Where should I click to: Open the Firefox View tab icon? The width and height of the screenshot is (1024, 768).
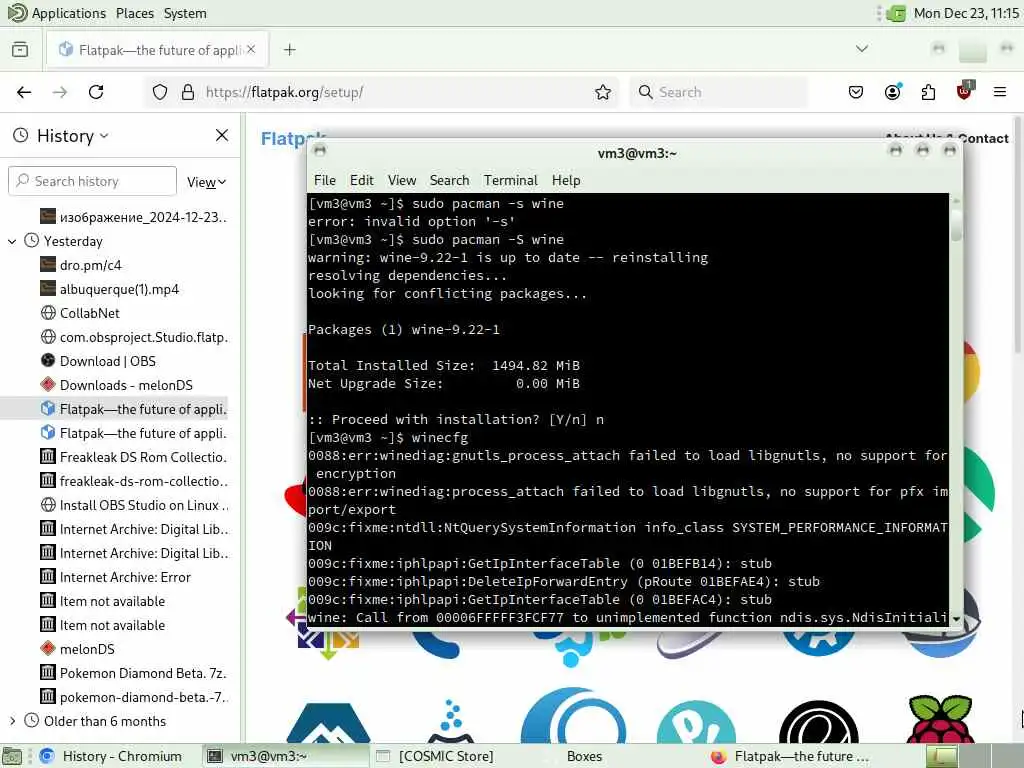coord(20,50)
